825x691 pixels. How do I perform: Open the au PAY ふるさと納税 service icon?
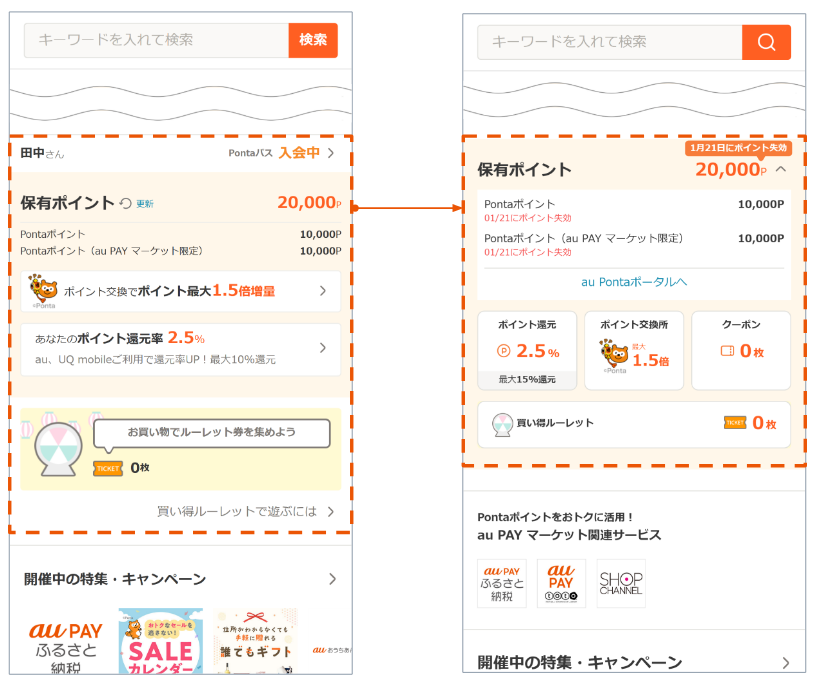[x=501, y=583]
